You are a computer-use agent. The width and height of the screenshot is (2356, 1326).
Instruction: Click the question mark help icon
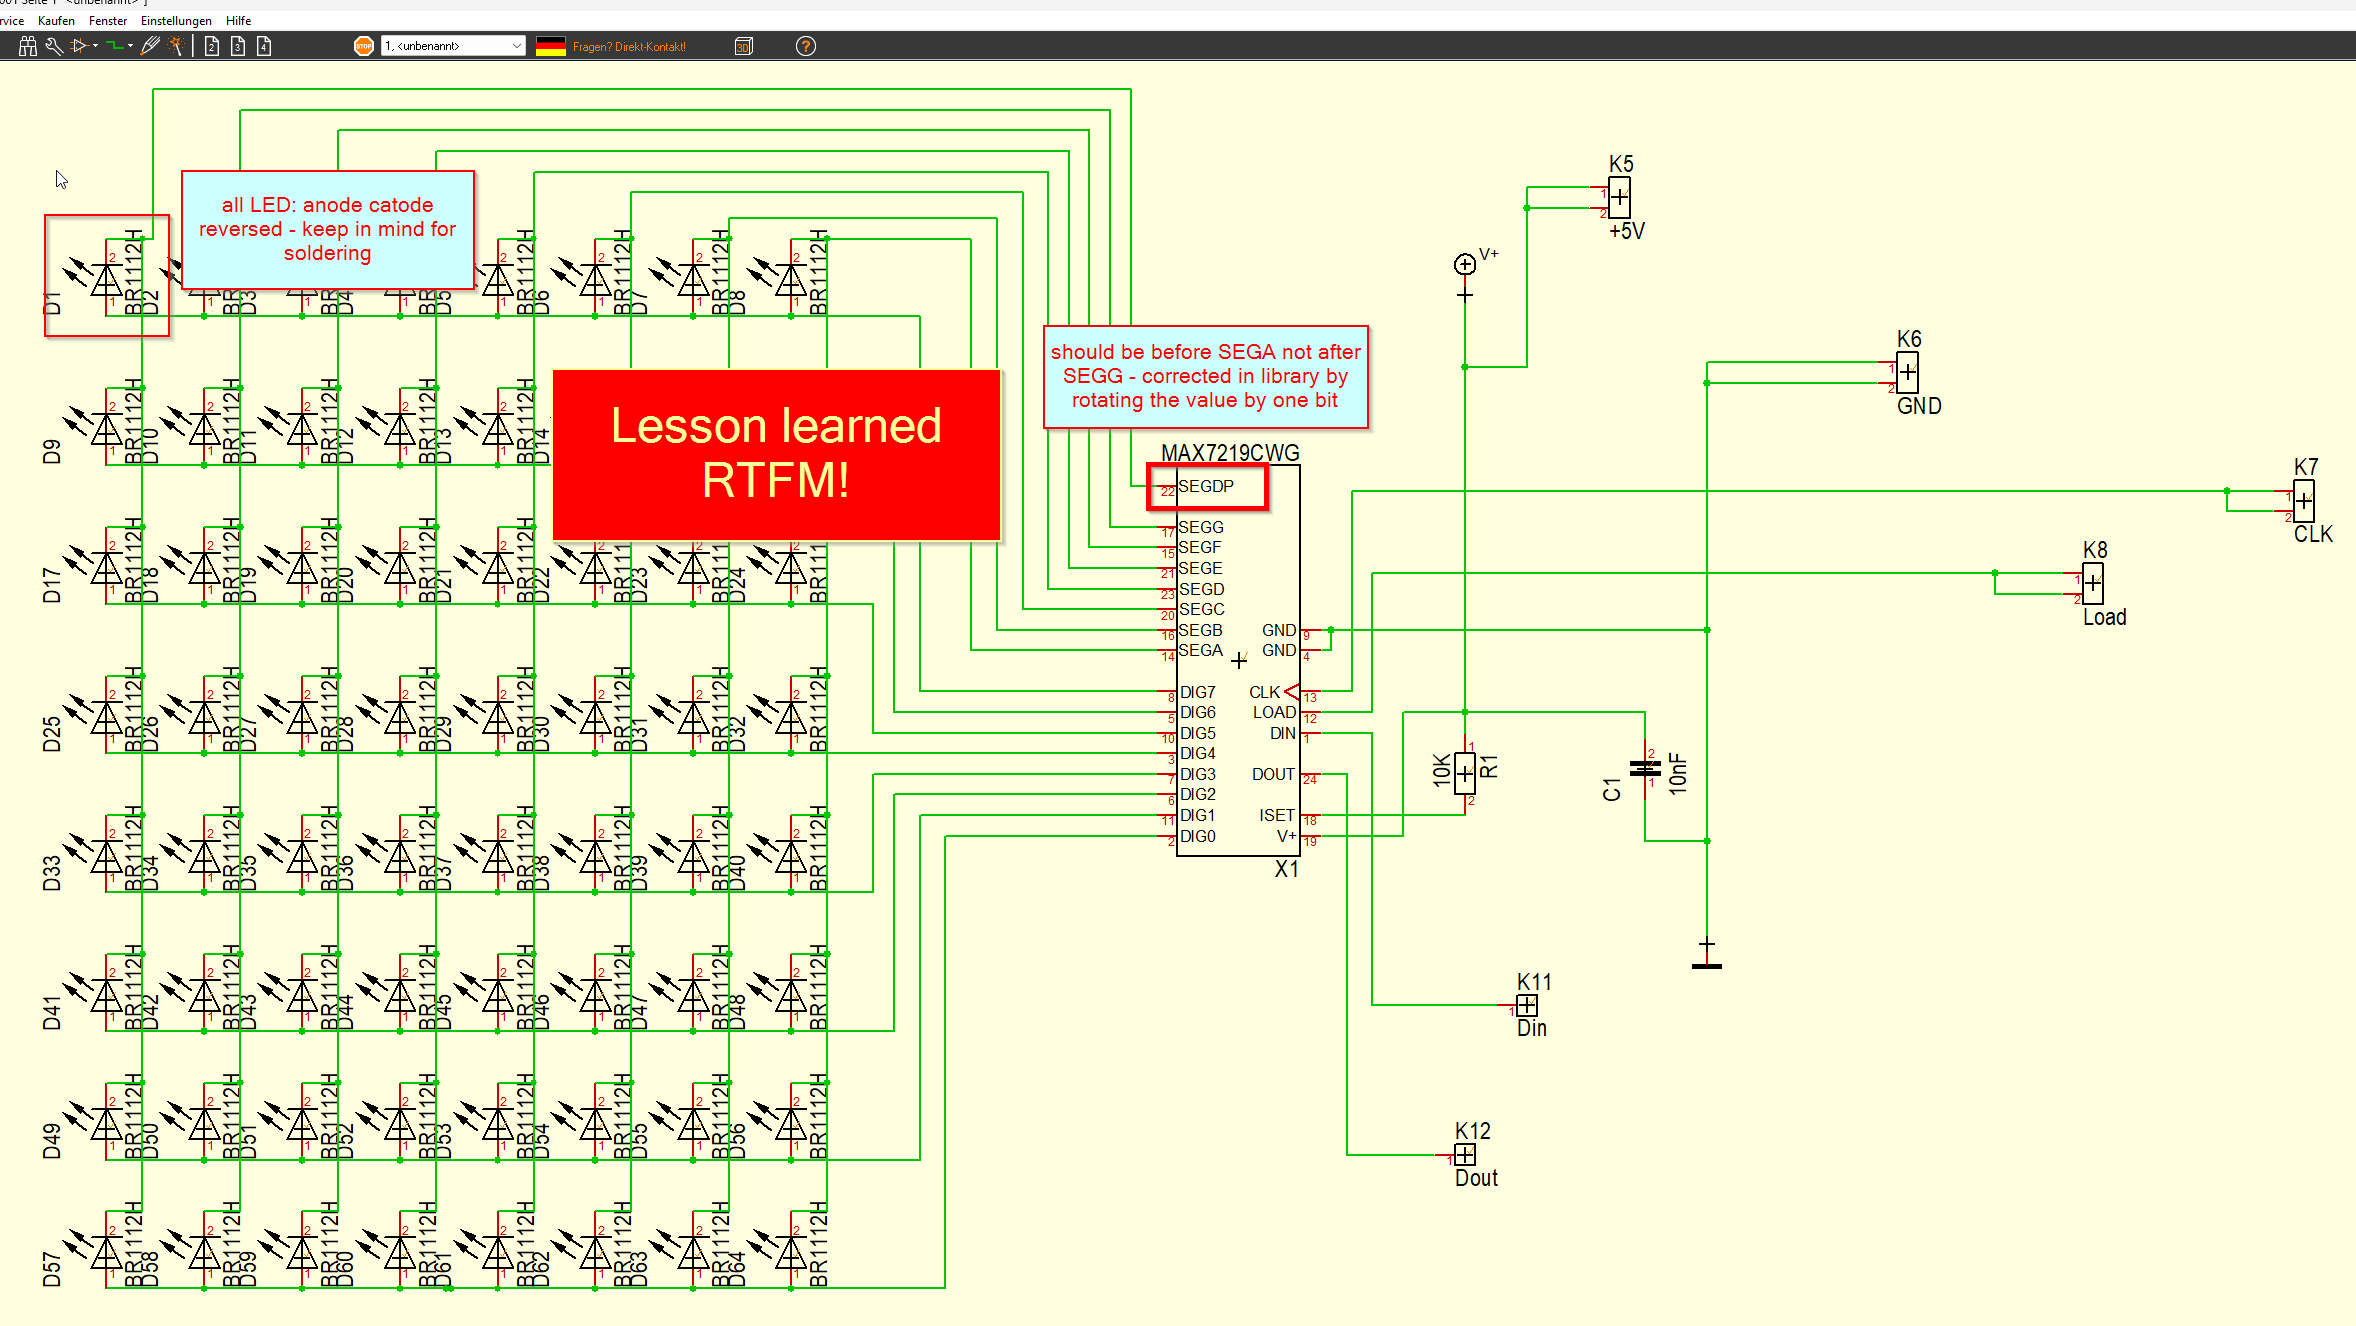tap(805, 46)
